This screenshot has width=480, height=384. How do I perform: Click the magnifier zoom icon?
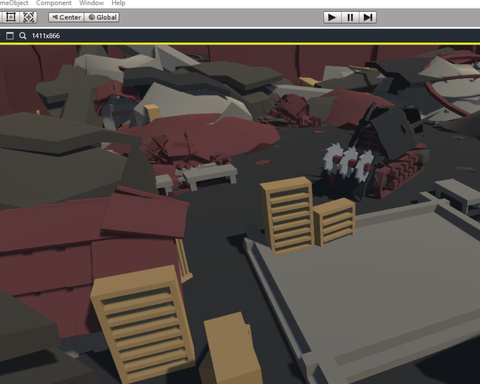coord(22,36)
